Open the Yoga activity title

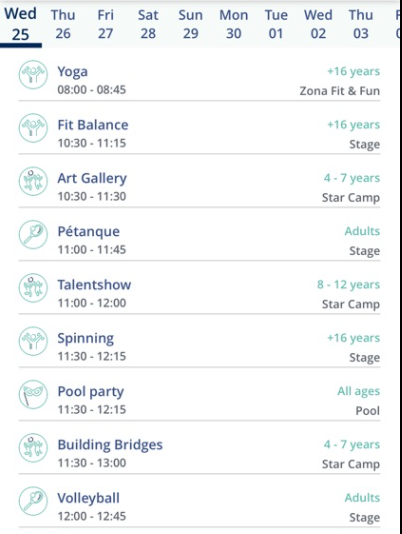coord(73,72)
